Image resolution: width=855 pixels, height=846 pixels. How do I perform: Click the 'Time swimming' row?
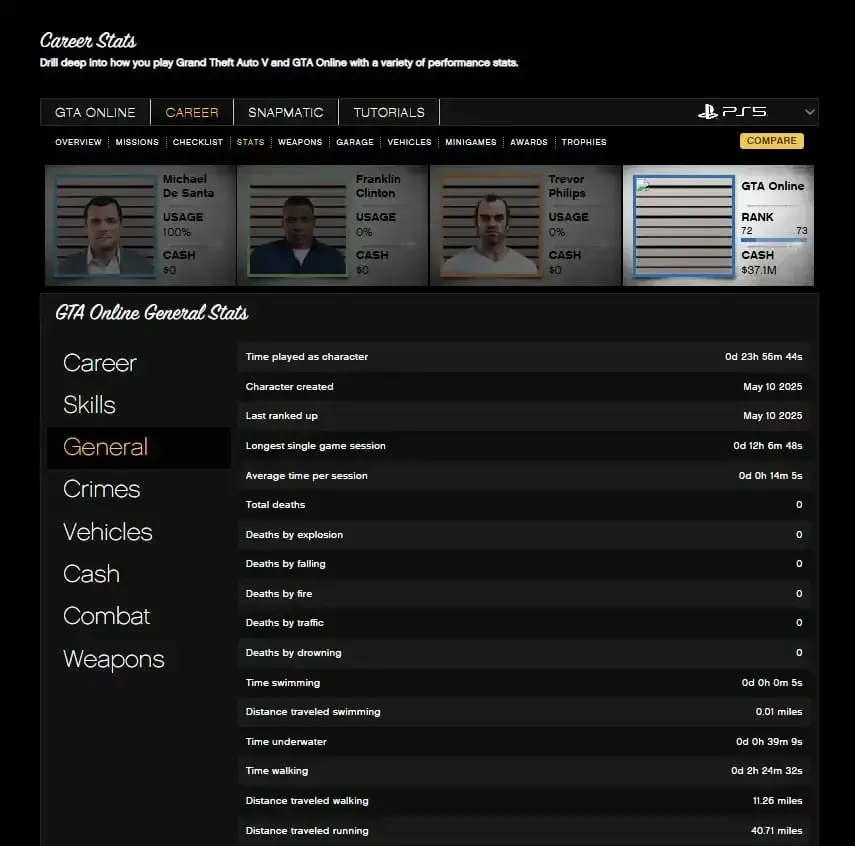(x=524, y=682)
